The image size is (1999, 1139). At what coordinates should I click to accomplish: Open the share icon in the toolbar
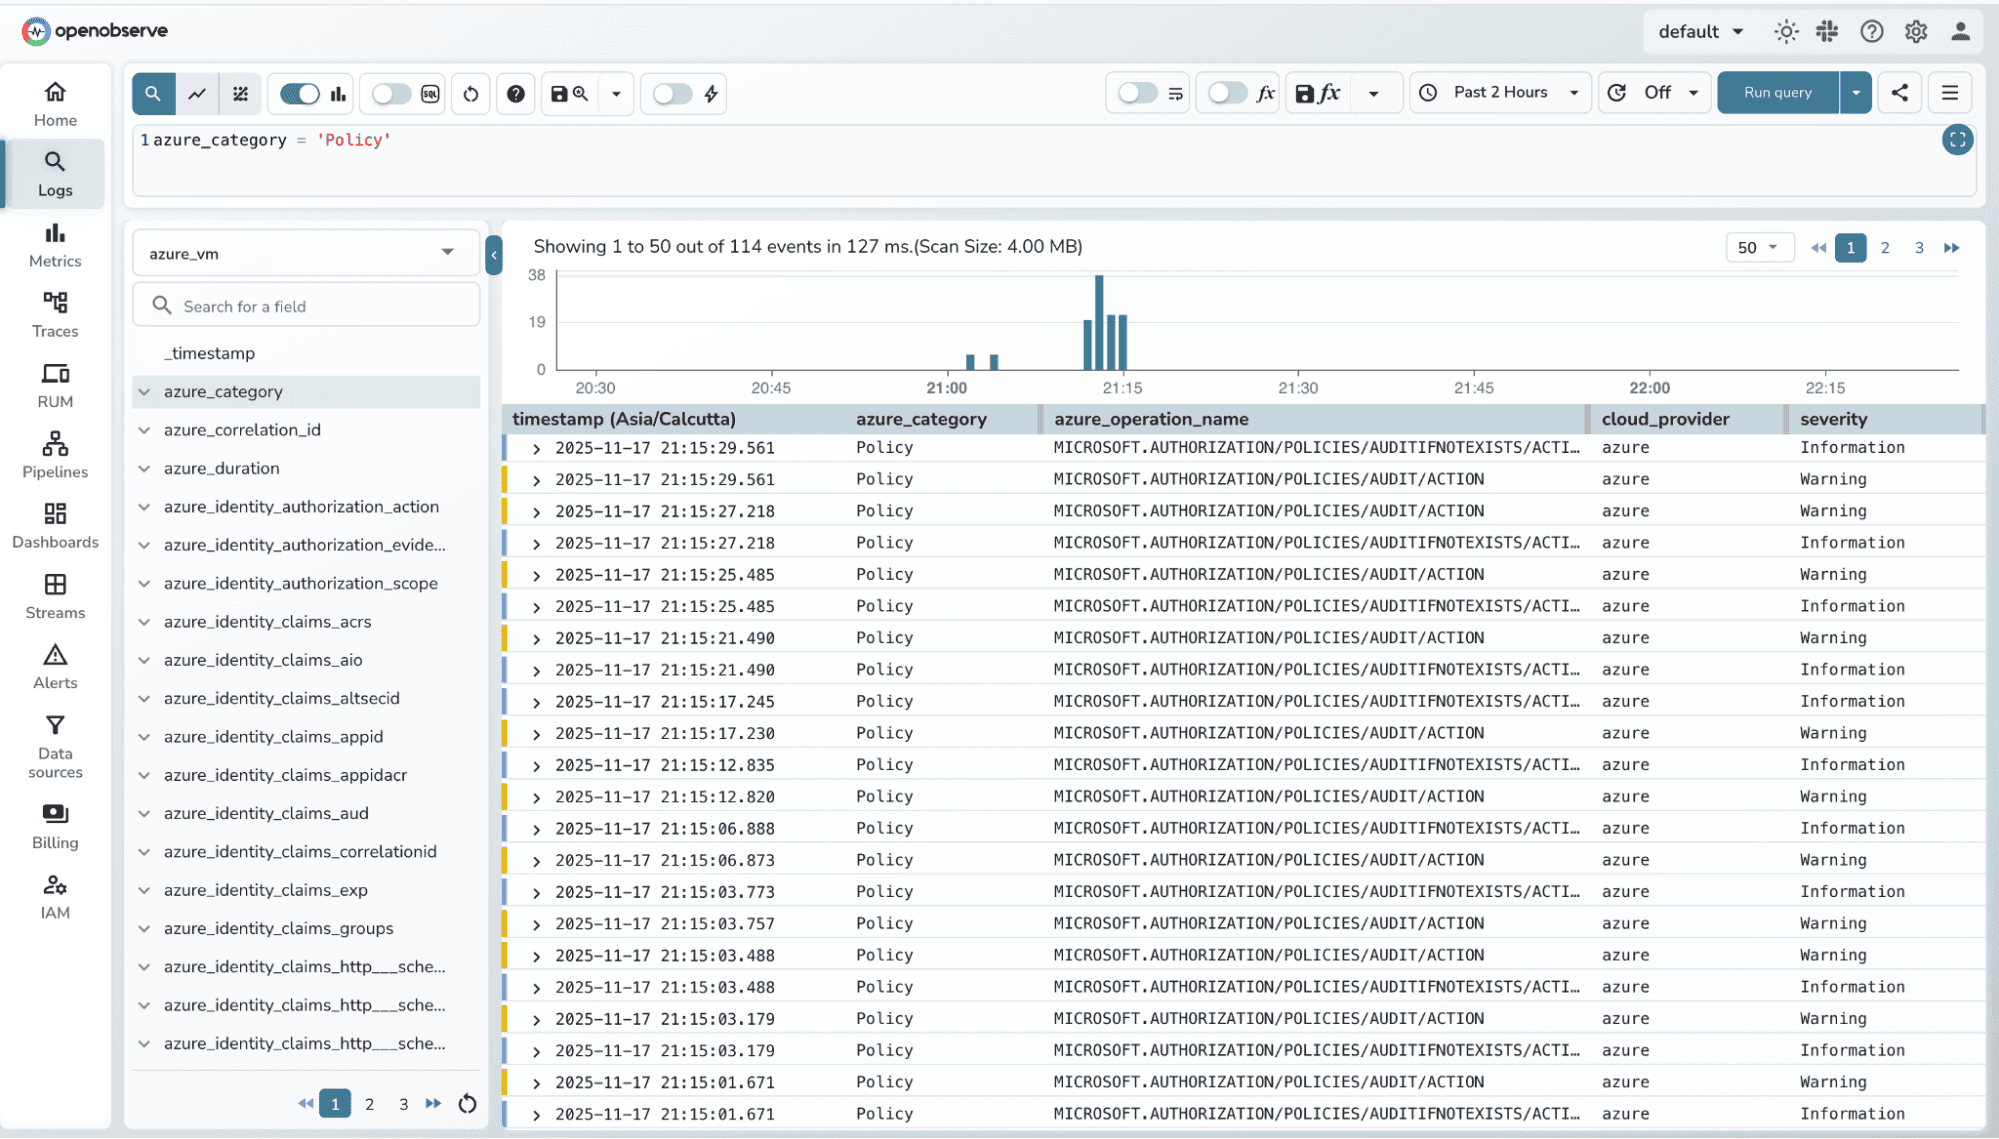click(x=1898, y=92)
